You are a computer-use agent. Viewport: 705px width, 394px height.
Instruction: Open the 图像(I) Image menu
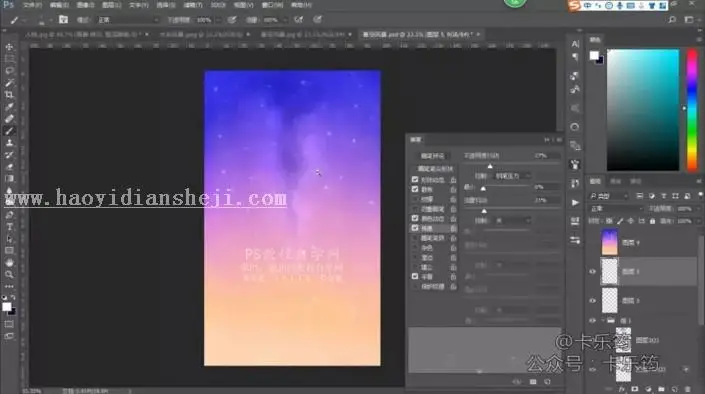click(85, 5)
